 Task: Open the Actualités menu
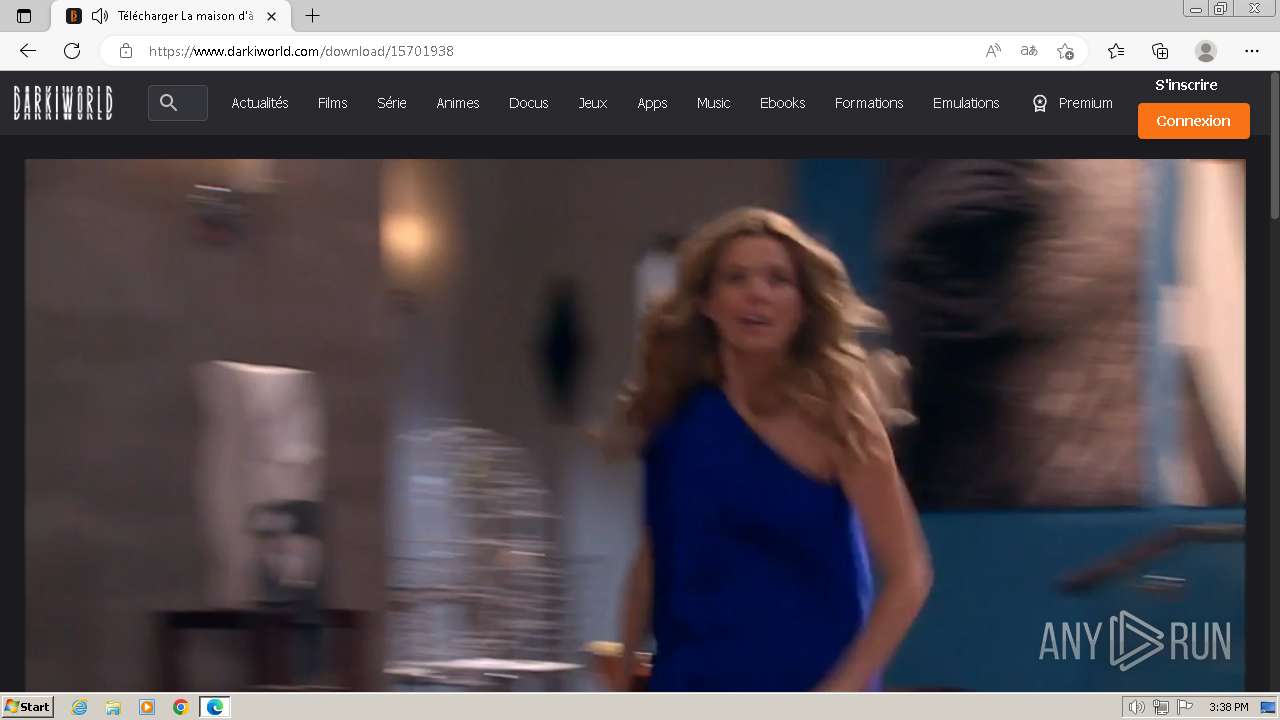tap(260, 103)
